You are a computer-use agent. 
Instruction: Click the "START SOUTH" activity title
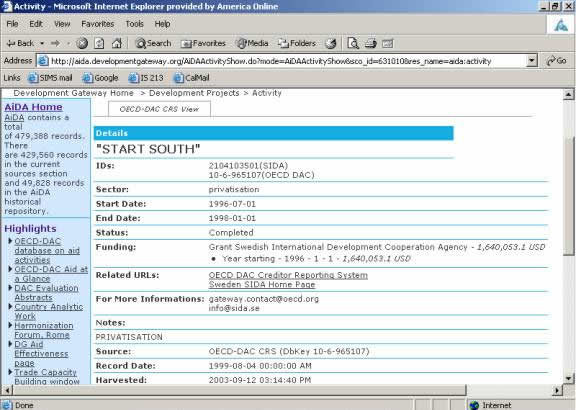tap(148, 149)
